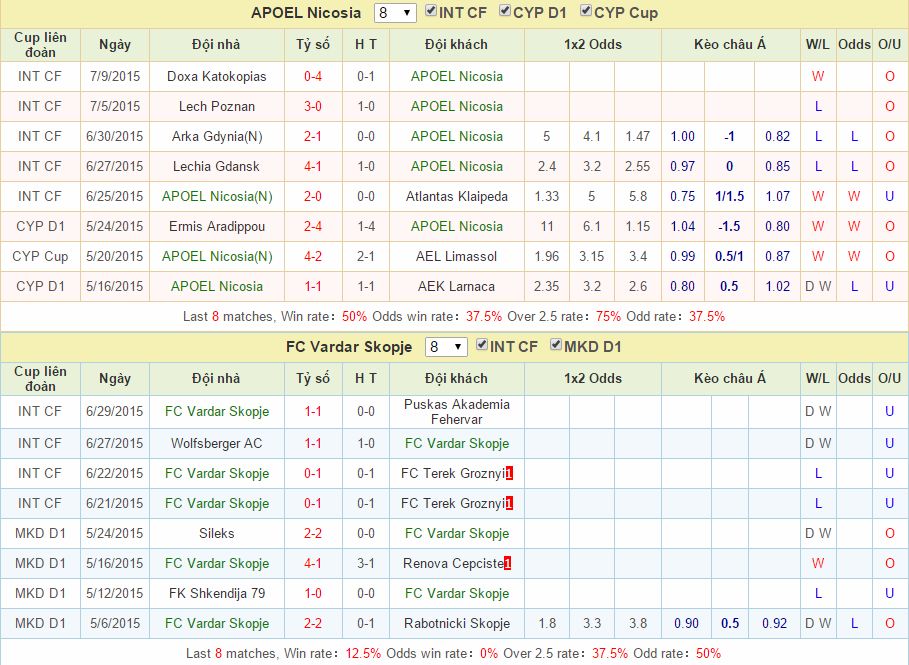The height and width of the screenshot is (665, 909).
Task: Click Vardar win rate 12.5% value
Action: click(363, 653)
